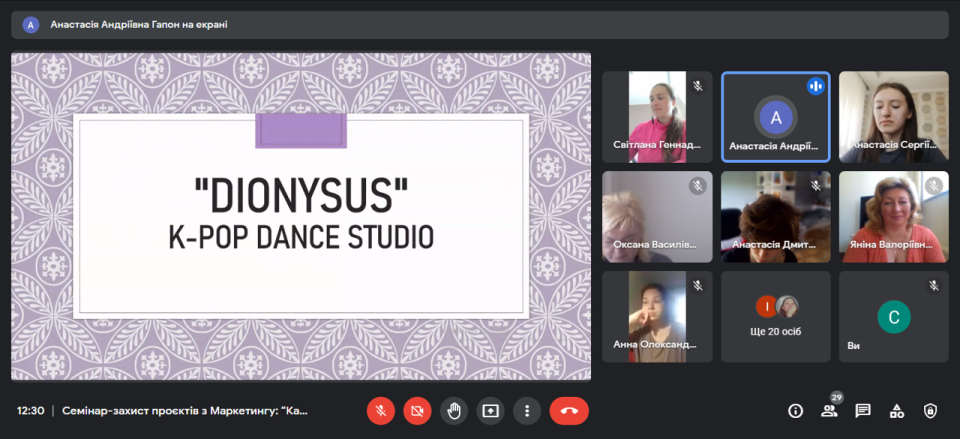Show the participants list with 29 badge

pos(829,410)
